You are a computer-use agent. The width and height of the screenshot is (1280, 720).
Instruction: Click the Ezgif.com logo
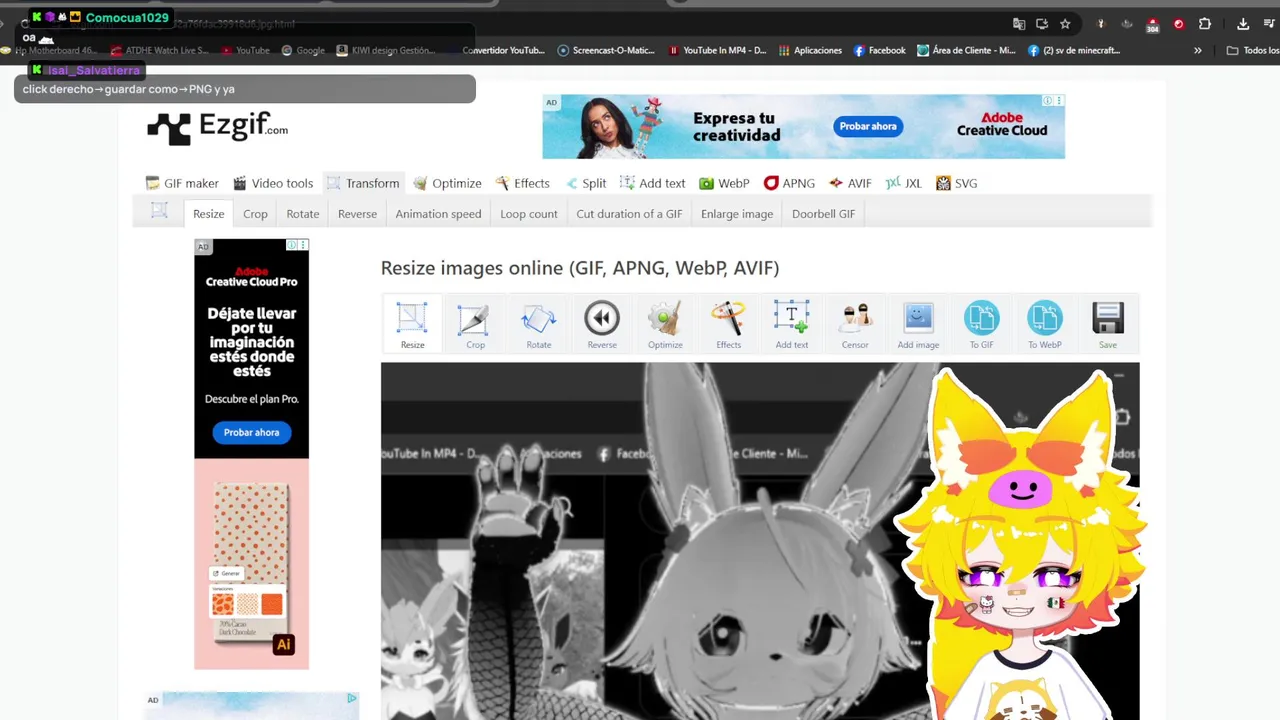[217, 127]
